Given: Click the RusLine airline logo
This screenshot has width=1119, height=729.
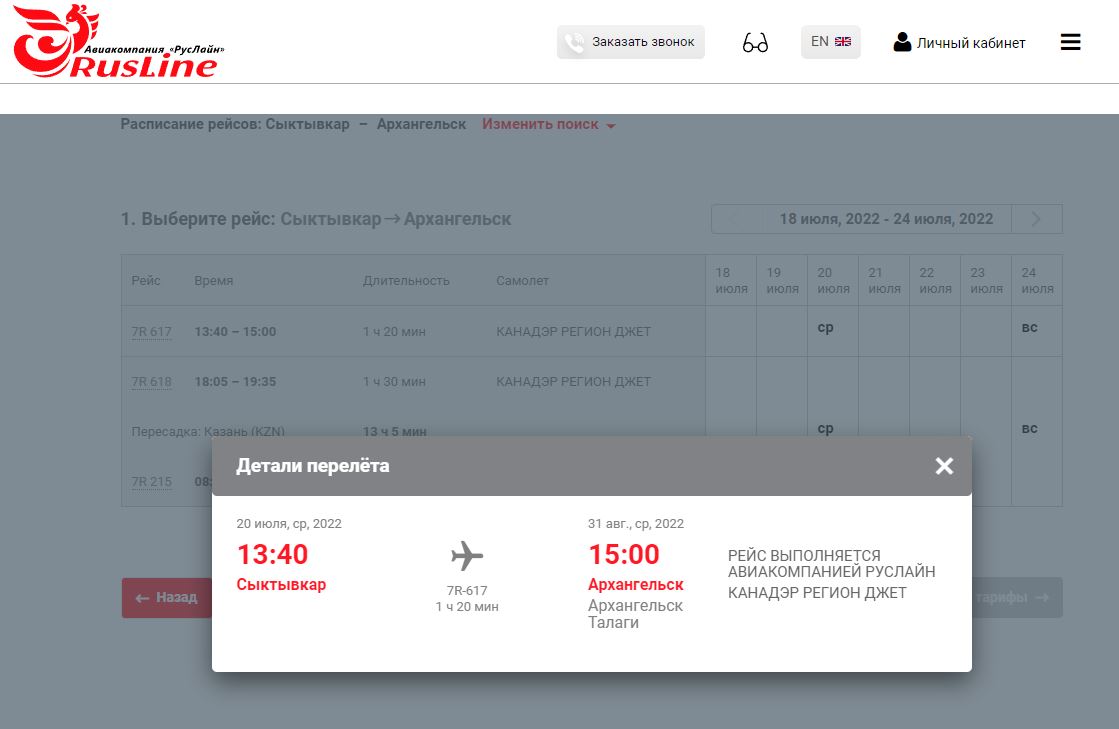Looking at the screenshot, I should click(118, 41).
